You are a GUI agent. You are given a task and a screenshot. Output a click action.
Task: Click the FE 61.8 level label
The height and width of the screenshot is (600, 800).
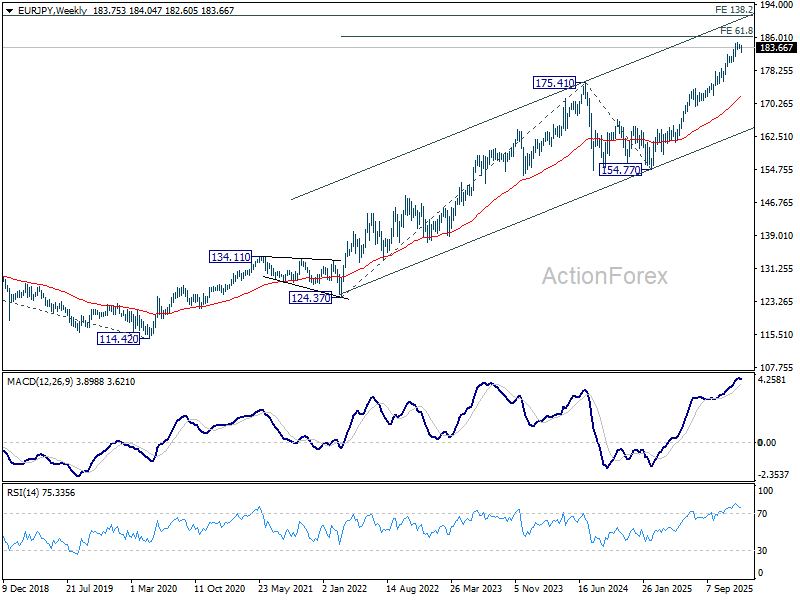[736, 31]
